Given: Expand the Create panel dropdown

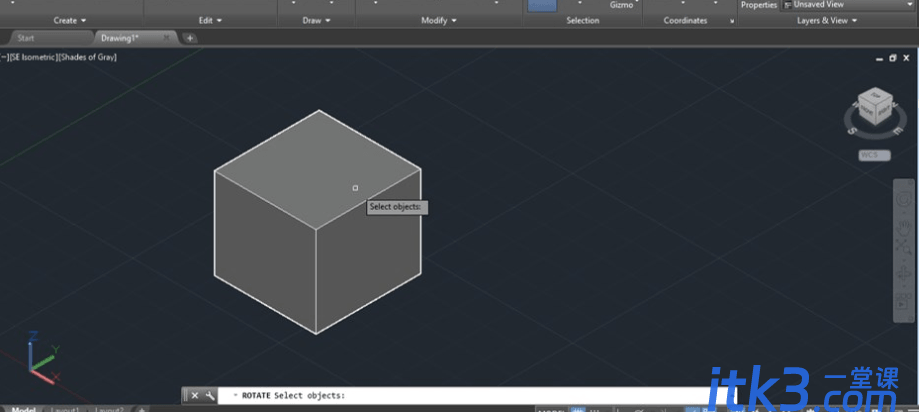Looking at the screenshot, I should [x=70, y=21].
